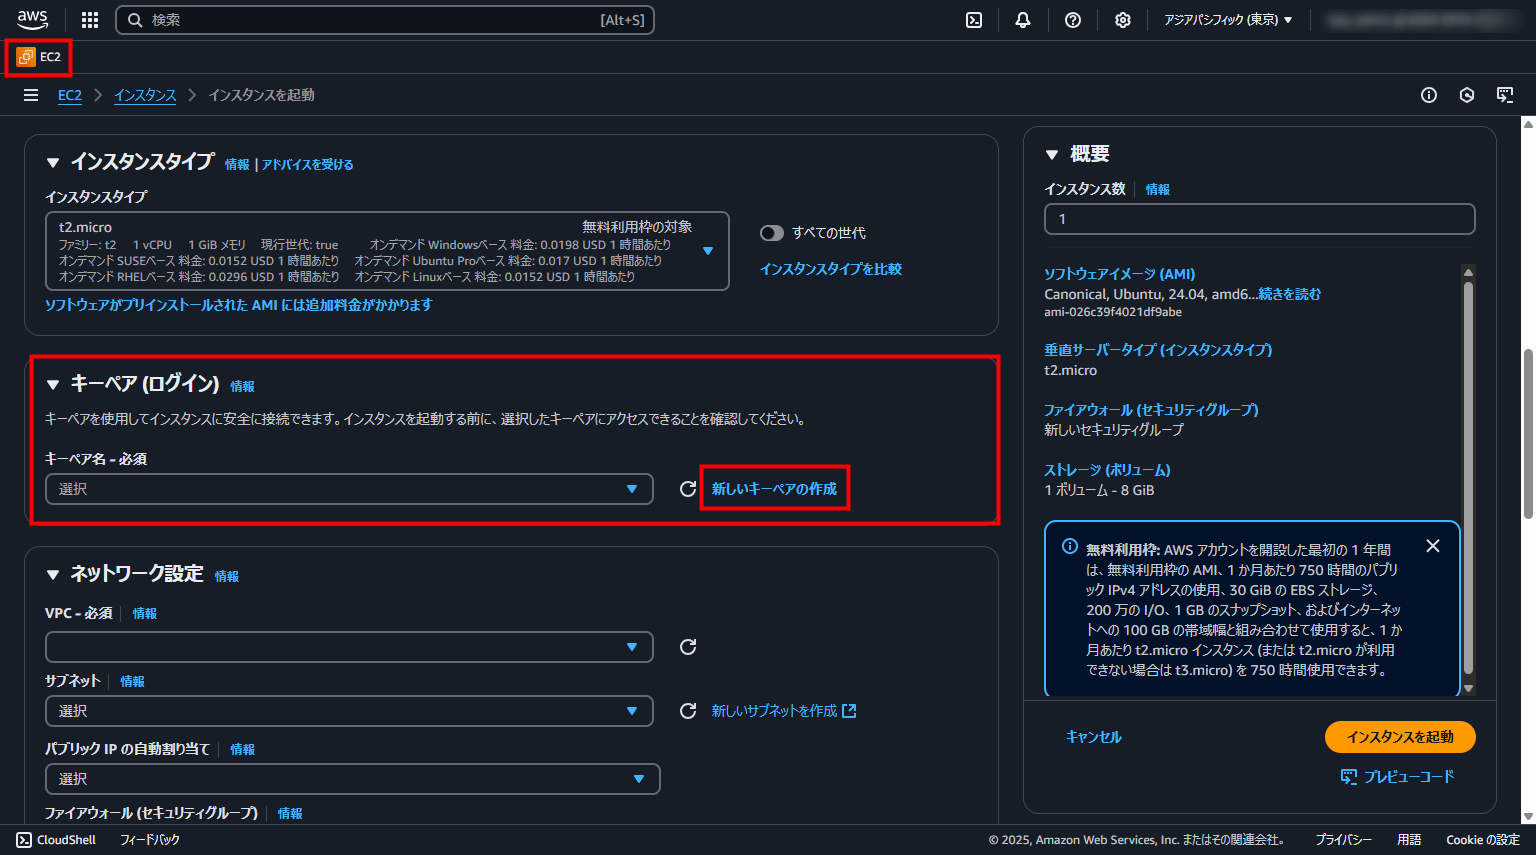Open info link next to VPC label

click(145, 613)
